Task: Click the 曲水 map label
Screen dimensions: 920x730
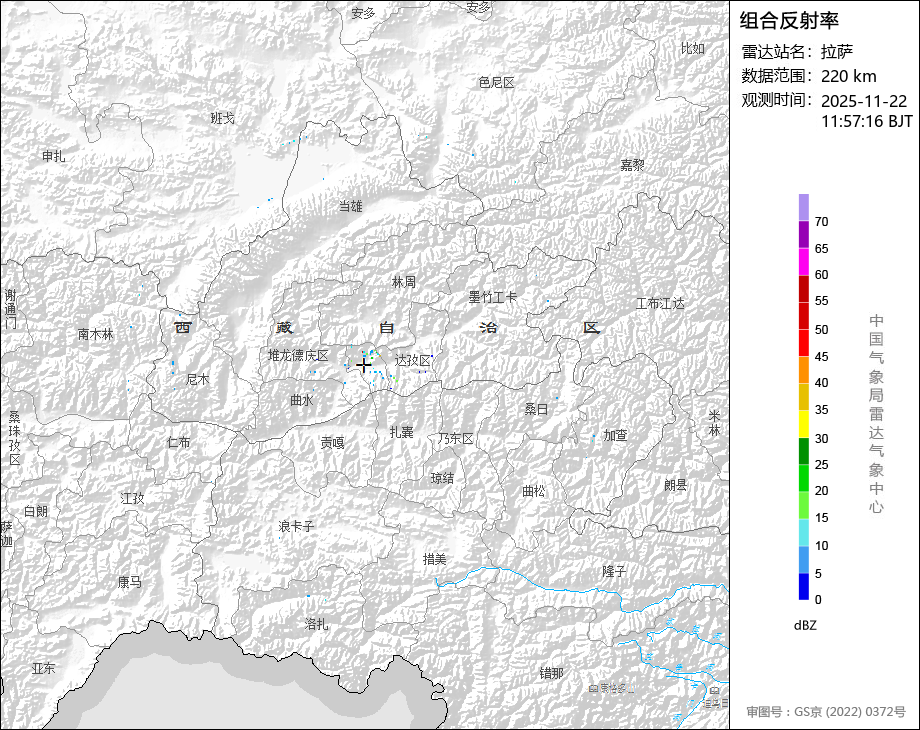Action: (302, 400)
